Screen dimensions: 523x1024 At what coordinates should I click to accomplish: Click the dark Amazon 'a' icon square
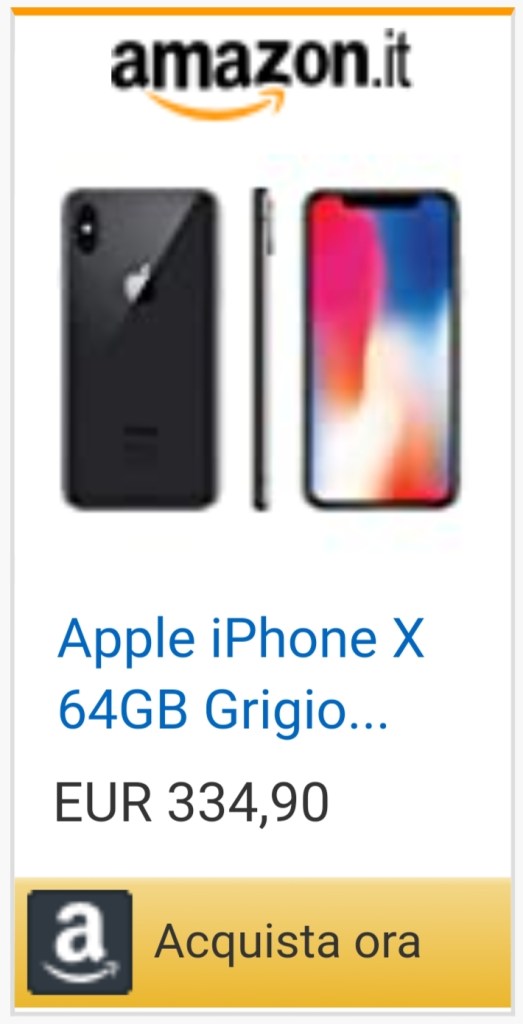tap(80, 942)
